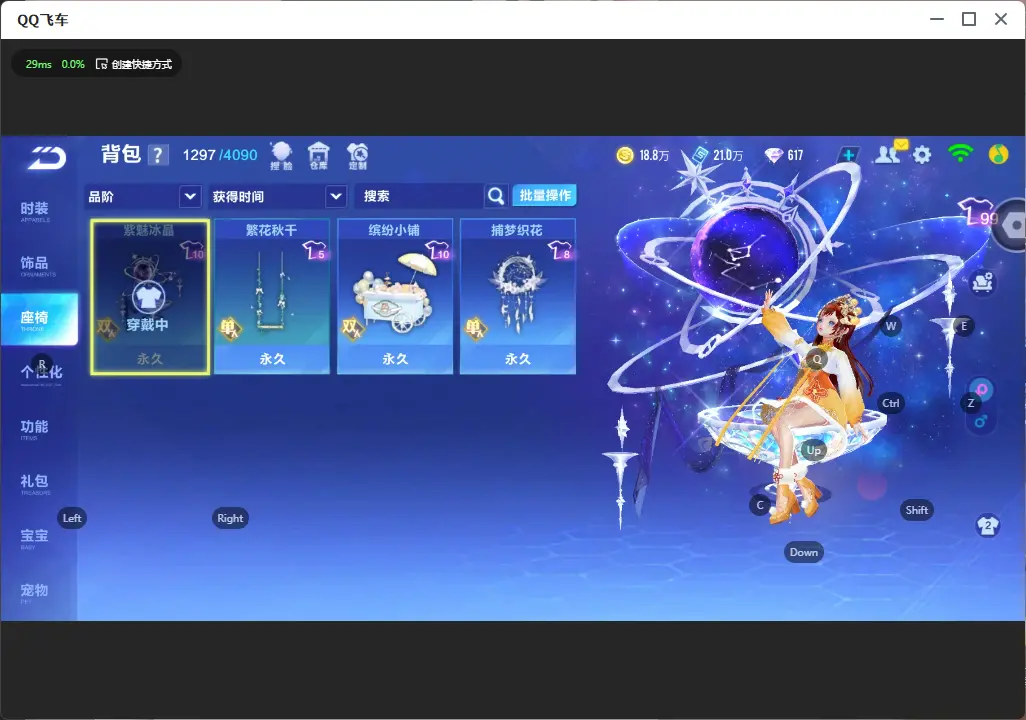Screen dimensions: 1026x720
Task: Click the C key overlay button
Action: point(760,505)
